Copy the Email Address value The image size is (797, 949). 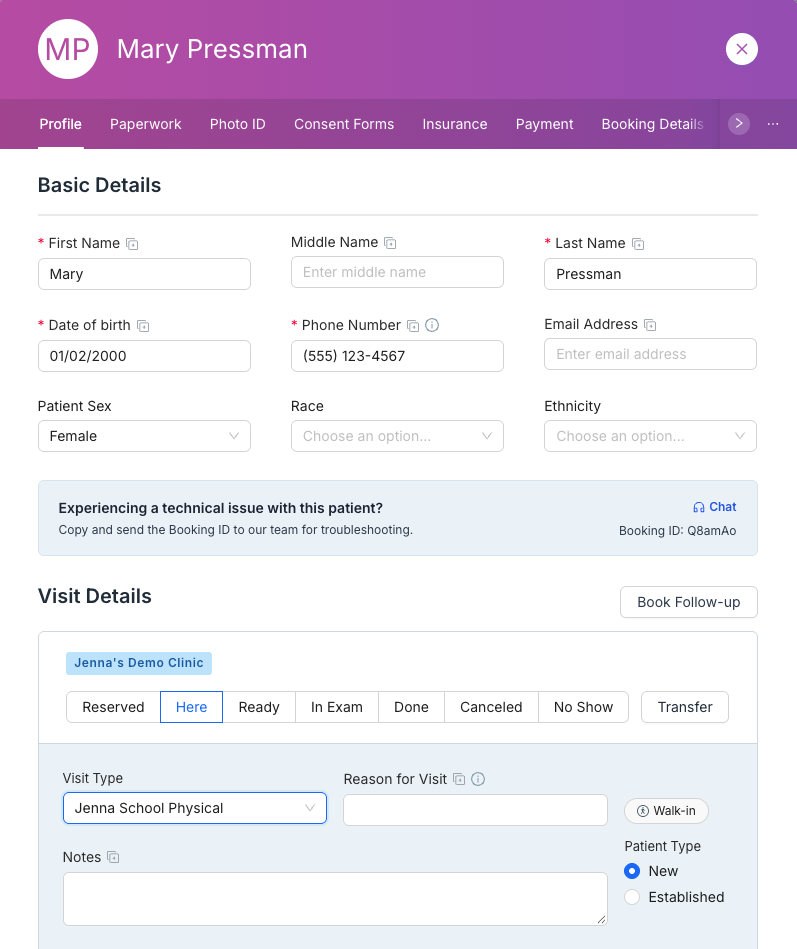650,325
